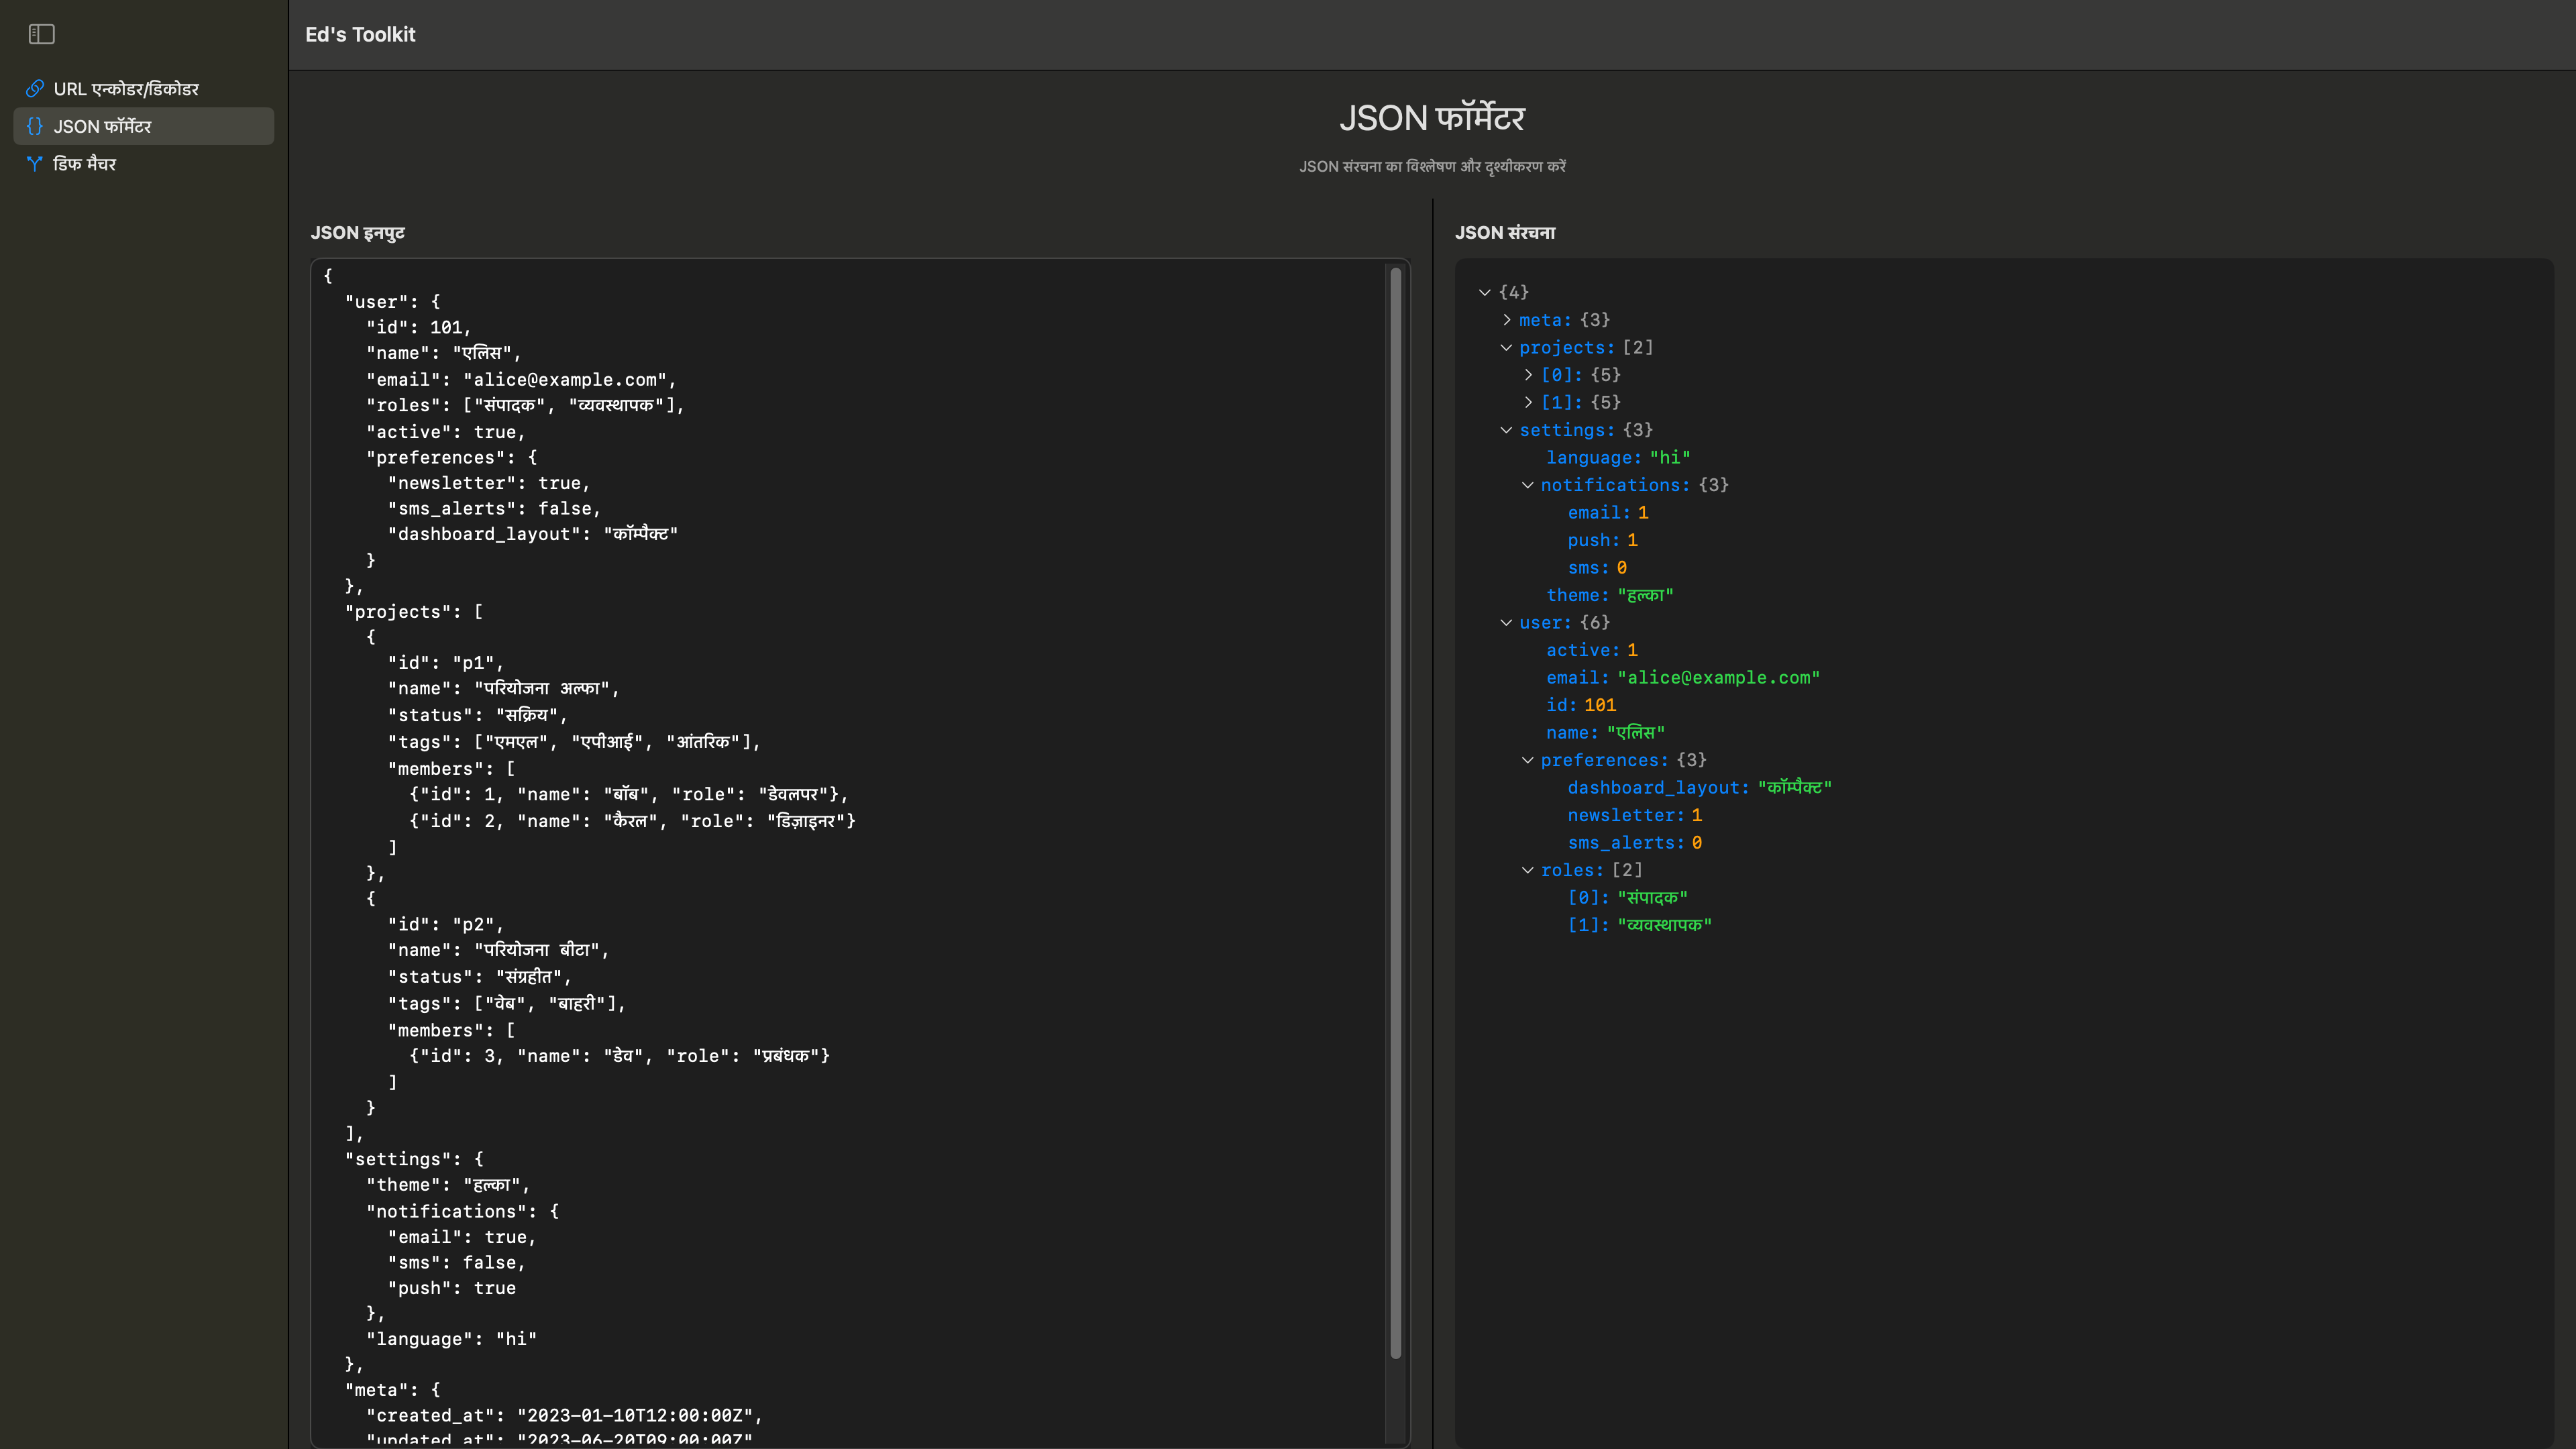Click the "settings": { line in input

click(414, 1159)
